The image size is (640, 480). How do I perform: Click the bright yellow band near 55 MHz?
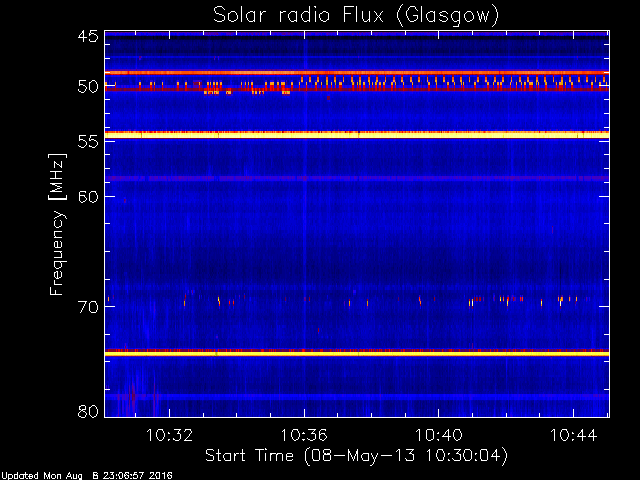[357, 135]
